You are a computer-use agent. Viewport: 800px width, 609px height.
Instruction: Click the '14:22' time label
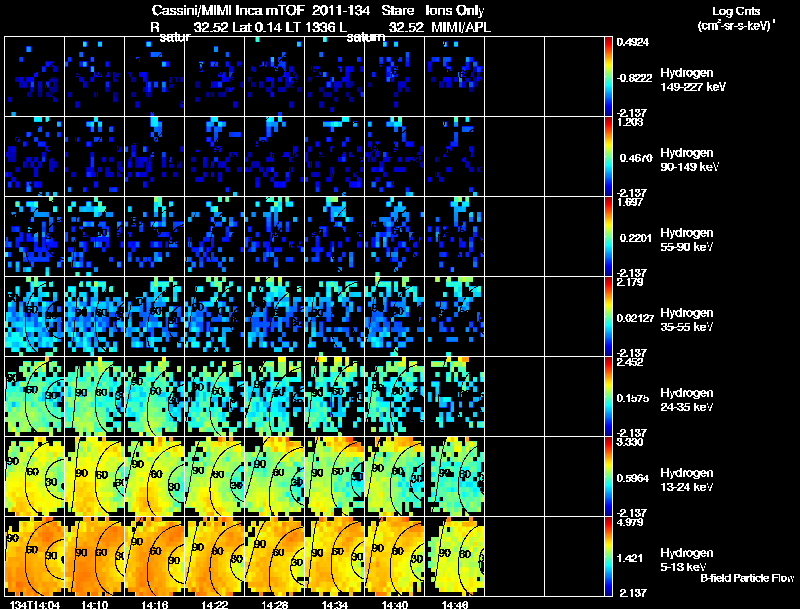(215, 605)
